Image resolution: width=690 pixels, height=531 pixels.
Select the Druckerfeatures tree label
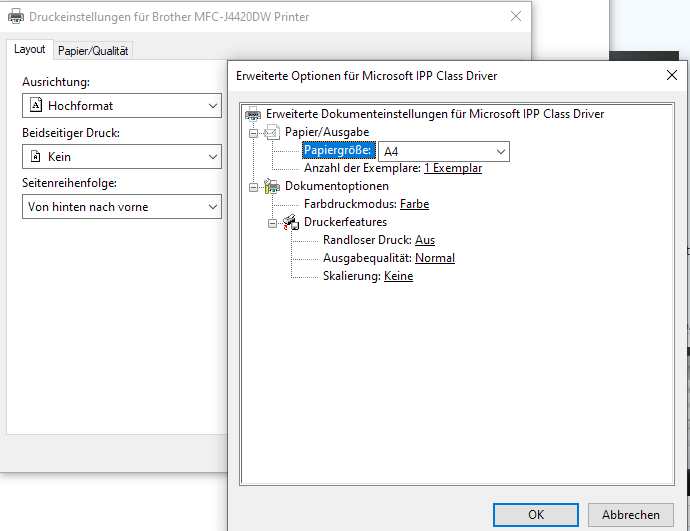pyautogui.click(x=345, y=222)
